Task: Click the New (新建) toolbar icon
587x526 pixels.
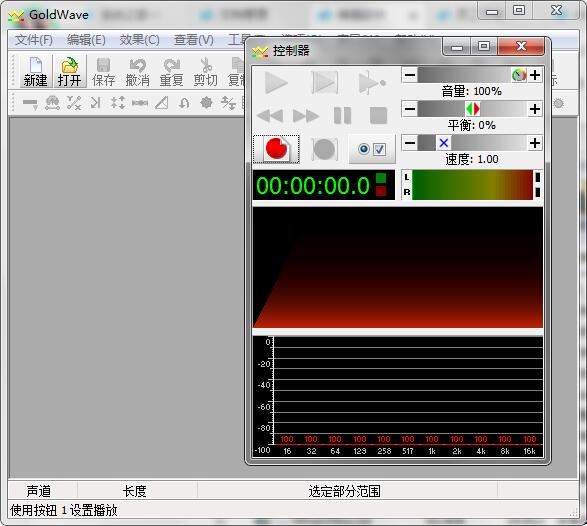Action: pos(35,72)
